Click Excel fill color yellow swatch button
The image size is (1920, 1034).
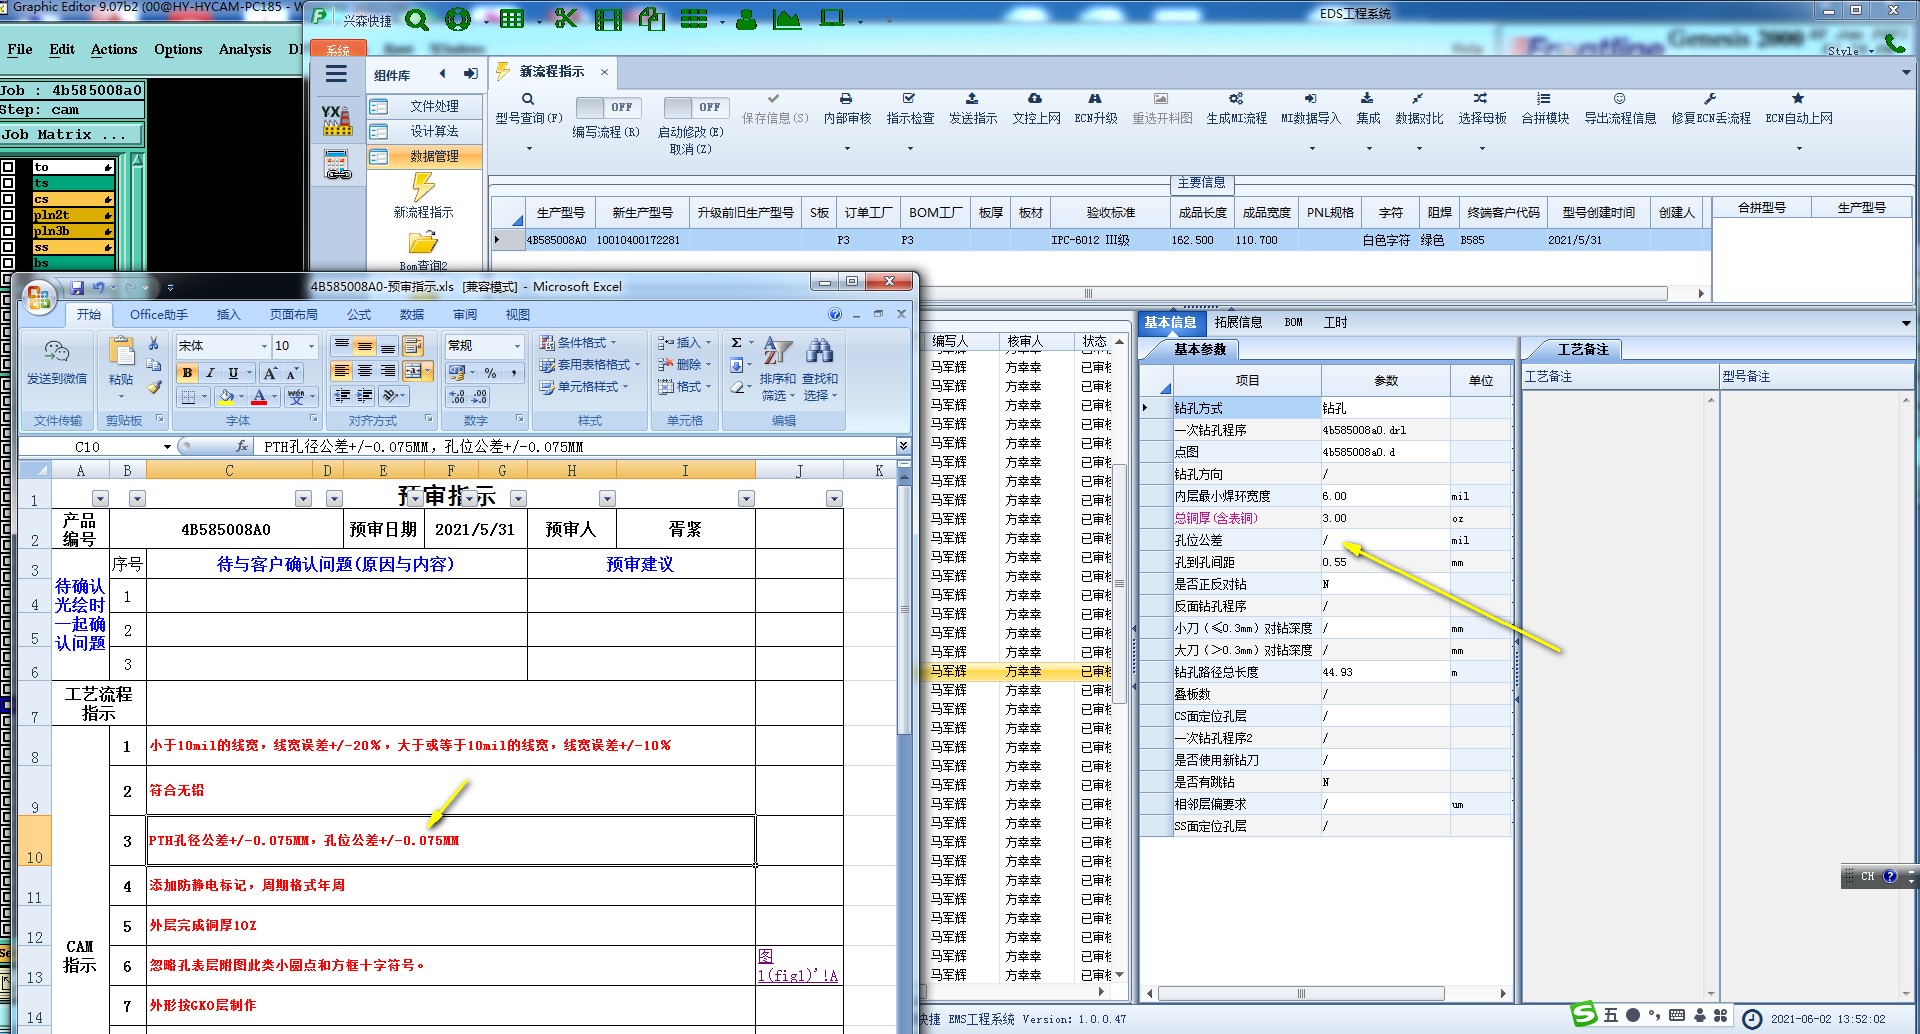click(226, 397)
